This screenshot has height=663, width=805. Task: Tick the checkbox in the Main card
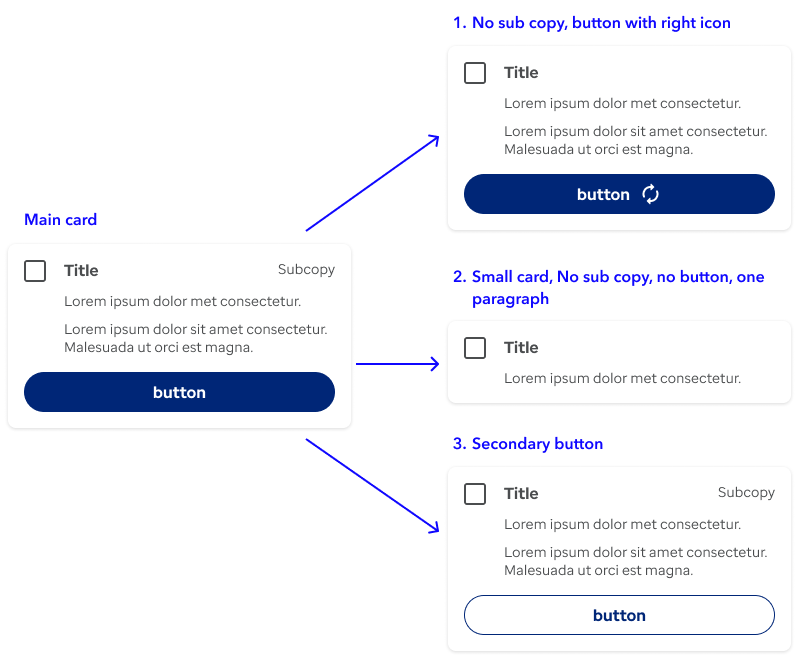coord(35,271)
